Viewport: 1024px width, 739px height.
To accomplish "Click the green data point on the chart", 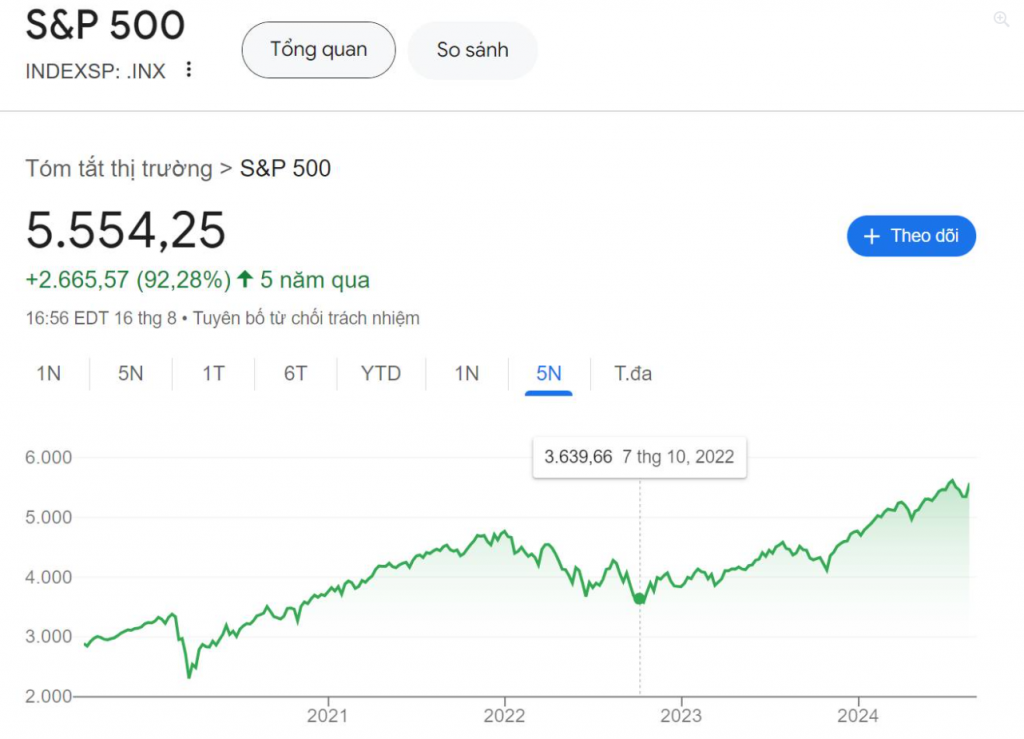I will 640,599.
